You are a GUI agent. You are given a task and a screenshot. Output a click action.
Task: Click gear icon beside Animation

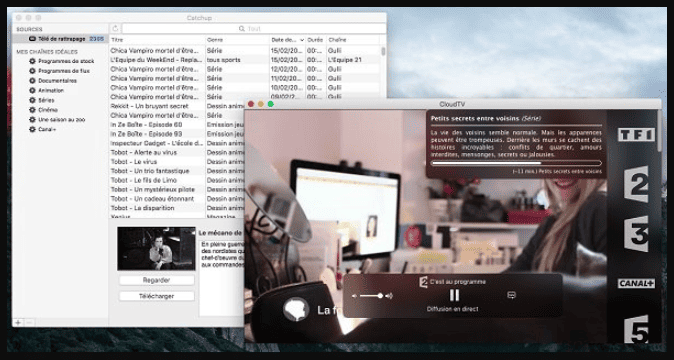pos(32,90)
